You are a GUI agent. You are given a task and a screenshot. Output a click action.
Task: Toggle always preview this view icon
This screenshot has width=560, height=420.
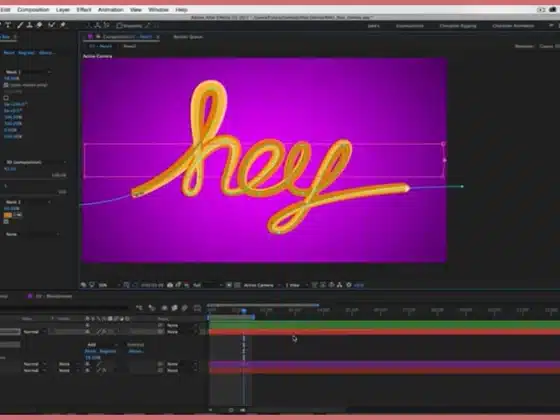[83, 285]
